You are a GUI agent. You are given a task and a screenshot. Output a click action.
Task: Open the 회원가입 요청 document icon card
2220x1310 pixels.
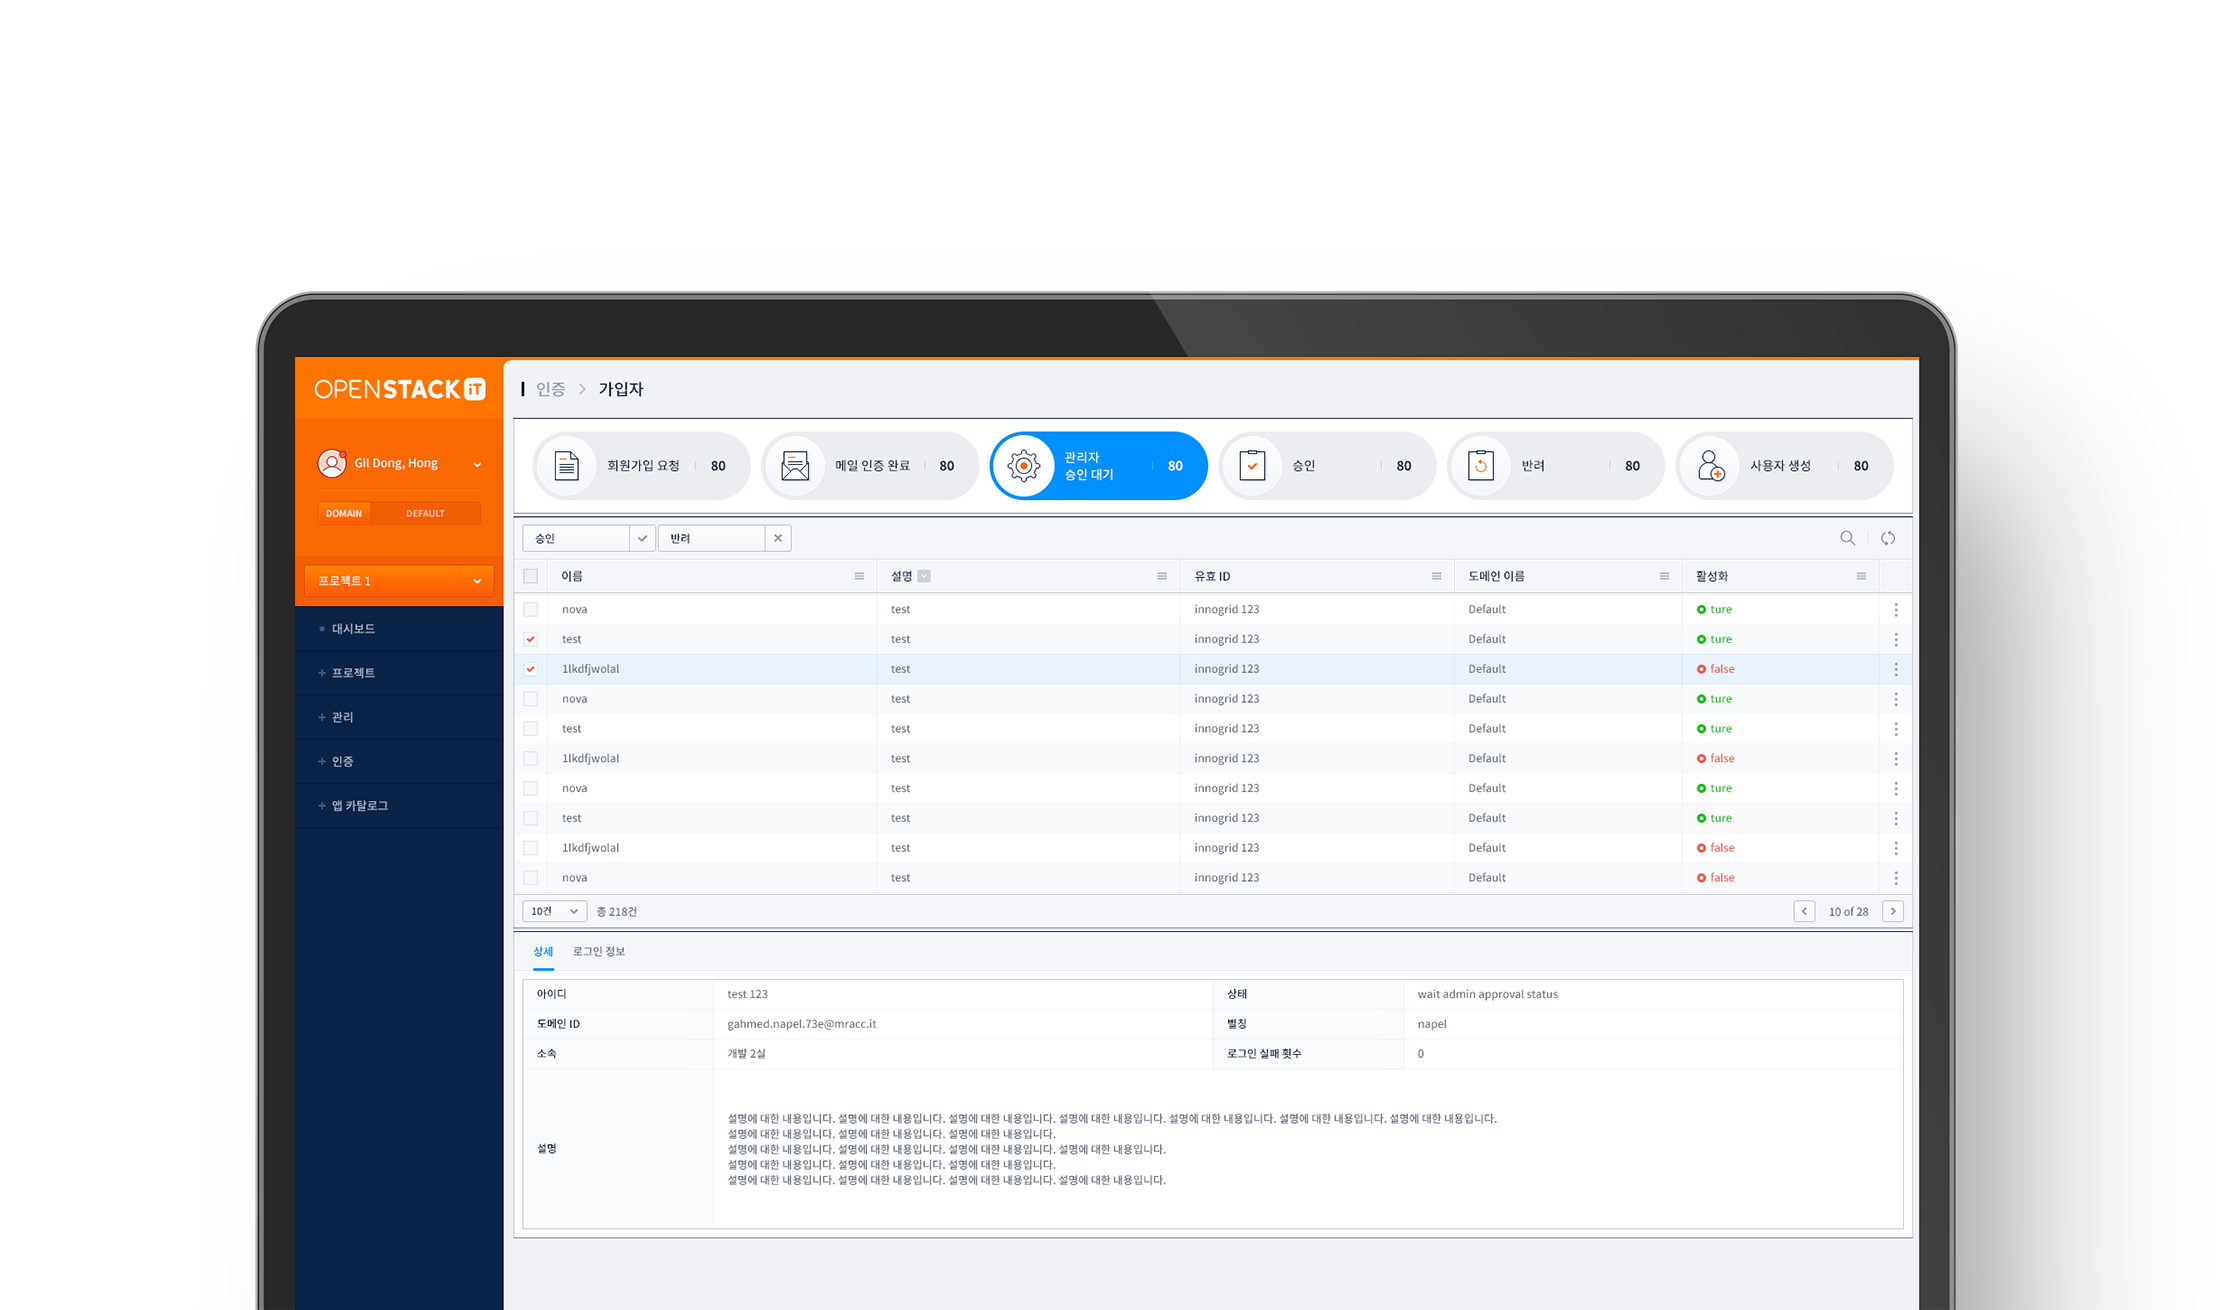pos(567,466)
